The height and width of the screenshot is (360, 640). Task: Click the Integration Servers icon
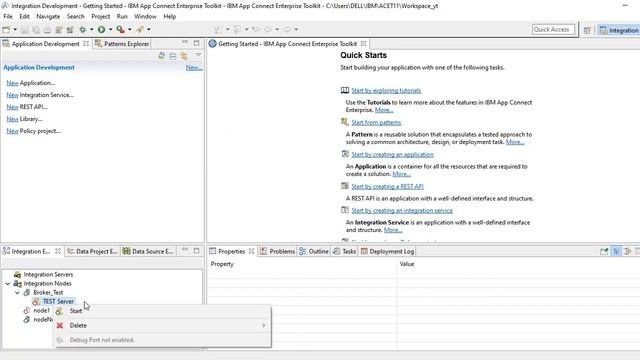17,275
